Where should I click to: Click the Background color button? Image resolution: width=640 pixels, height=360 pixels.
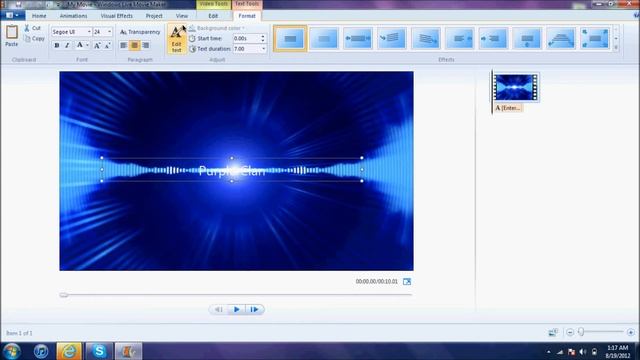(216, 28)
